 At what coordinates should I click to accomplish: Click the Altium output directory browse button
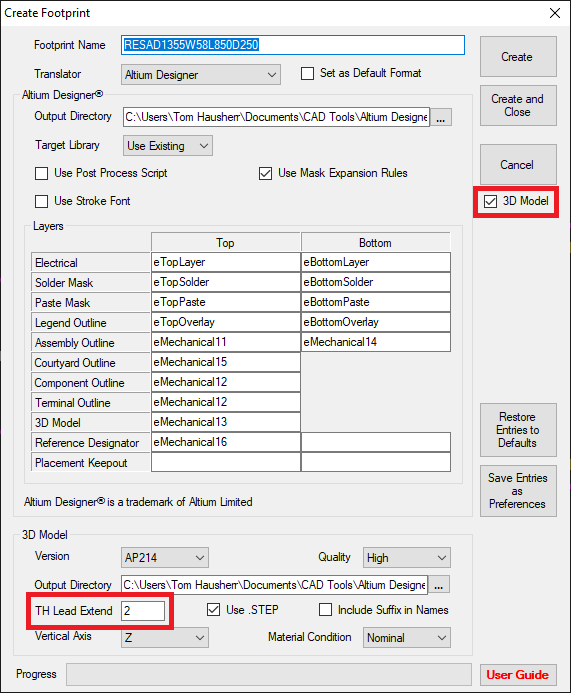(441, 118)
